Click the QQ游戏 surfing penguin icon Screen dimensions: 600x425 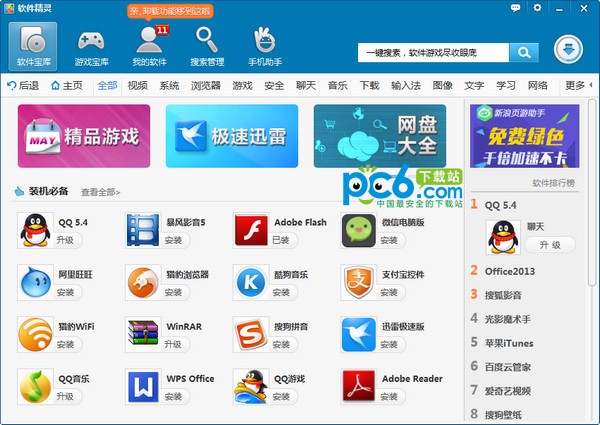tap(251, 386)
